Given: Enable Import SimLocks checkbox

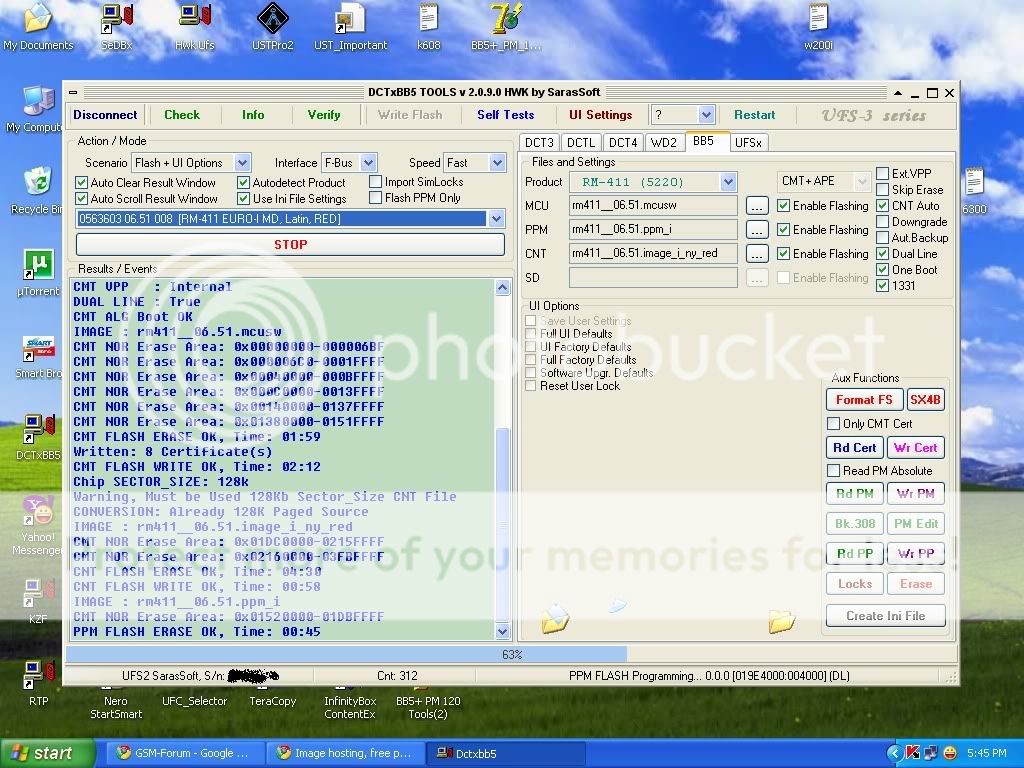Looking at the screenshot, I should 376,182.
